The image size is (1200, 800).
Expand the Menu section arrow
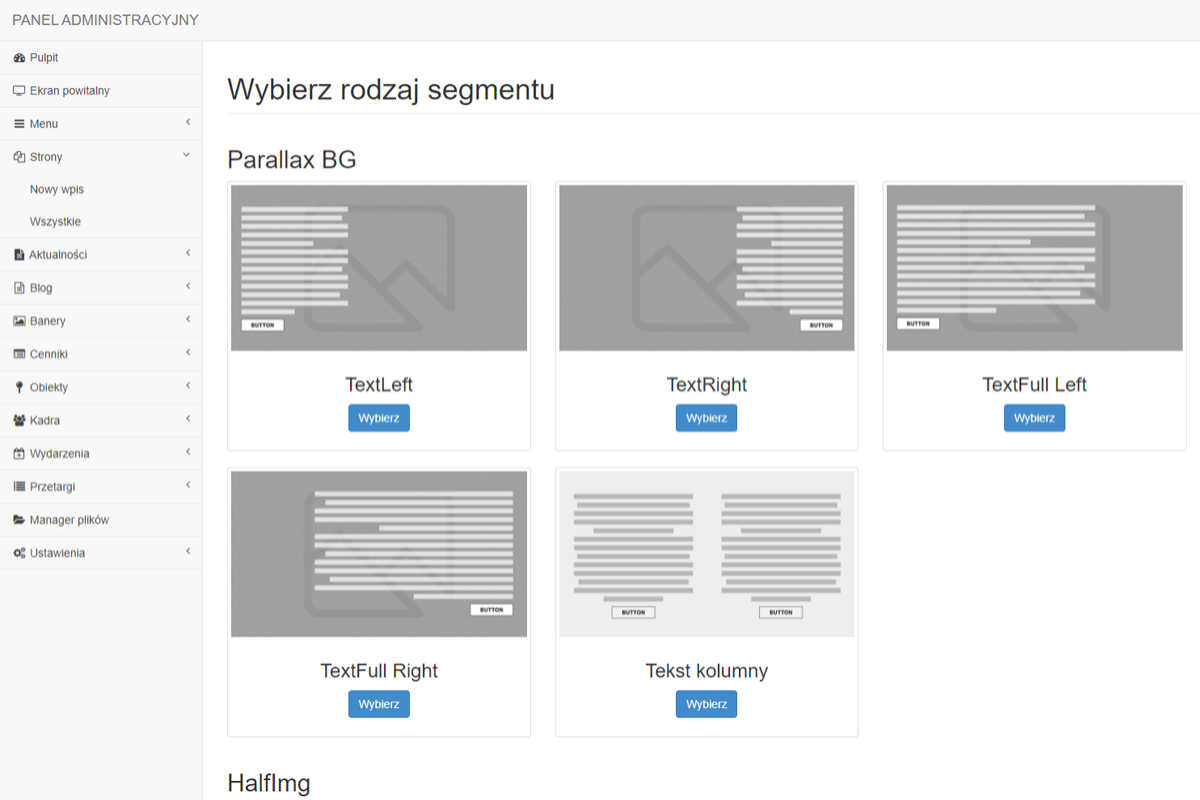[187, 123]
